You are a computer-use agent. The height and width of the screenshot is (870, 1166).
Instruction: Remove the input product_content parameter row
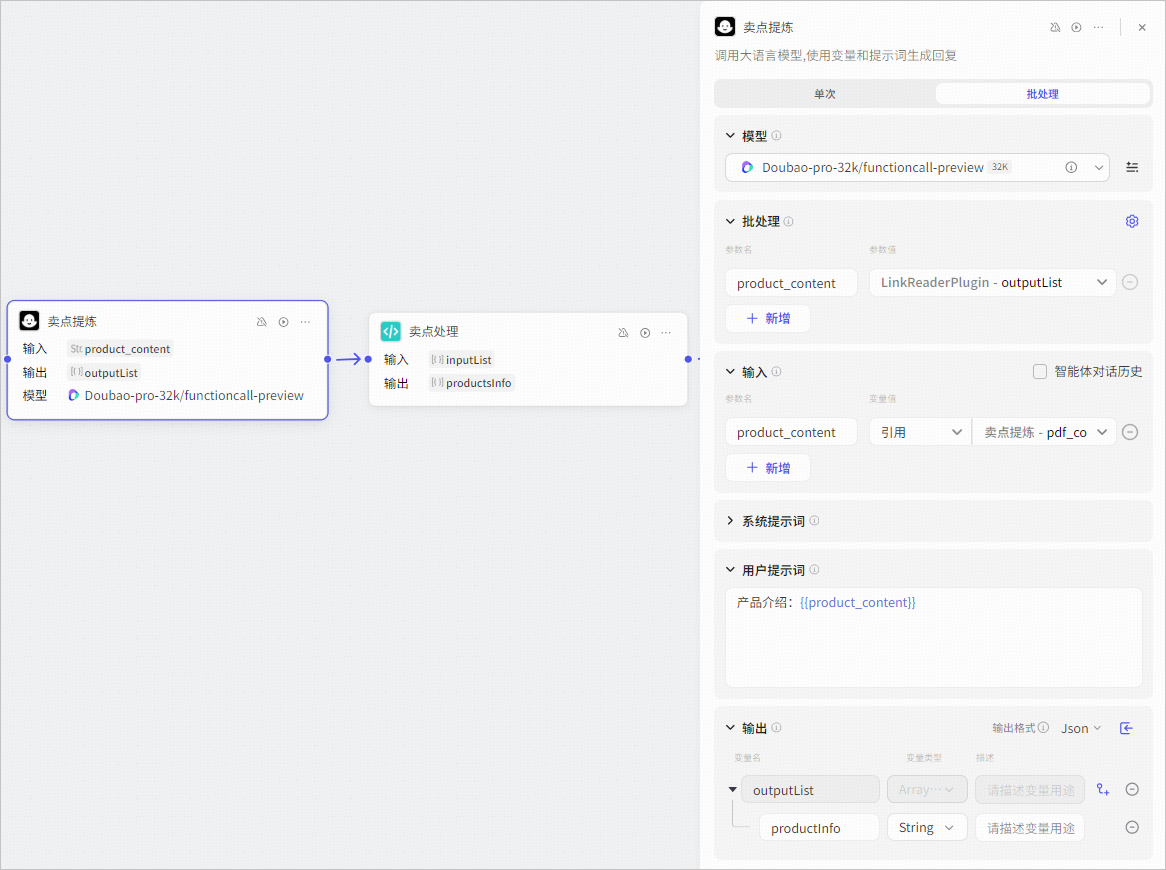(x=1130, y=432)
